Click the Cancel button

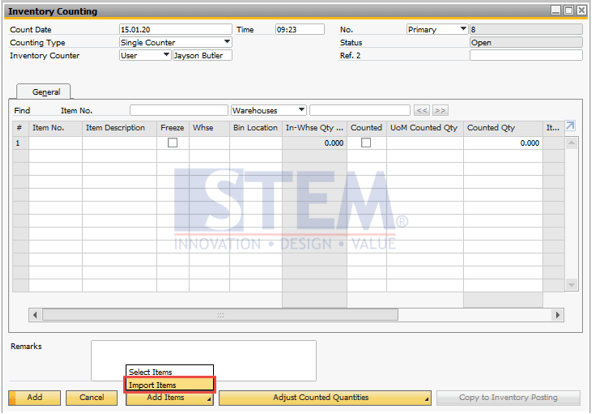tap(92, 398)
